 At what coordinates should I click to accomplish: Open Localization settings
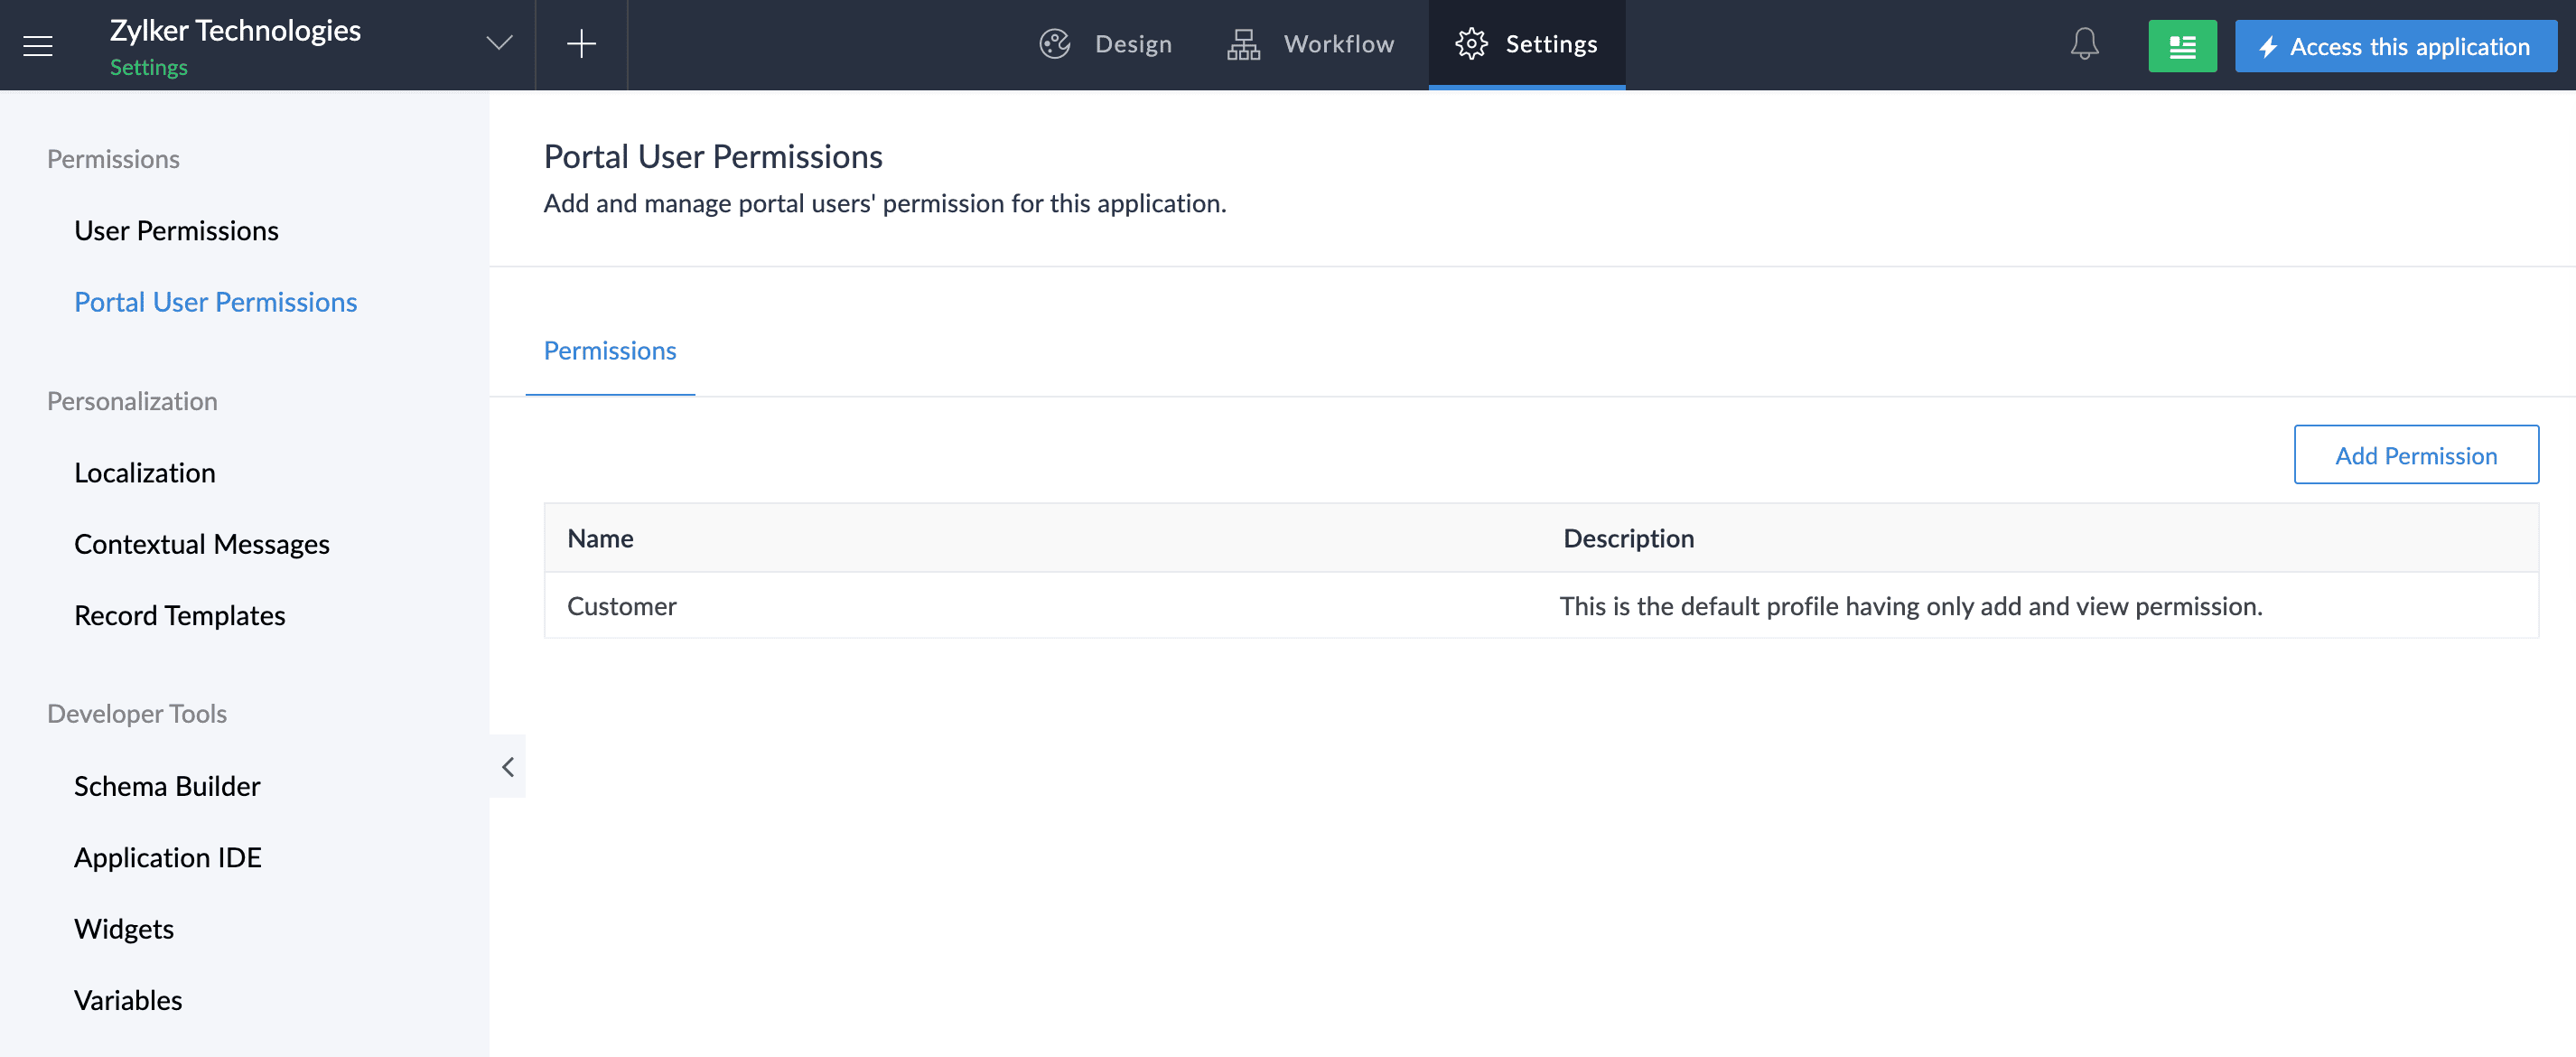pos(145,473)
